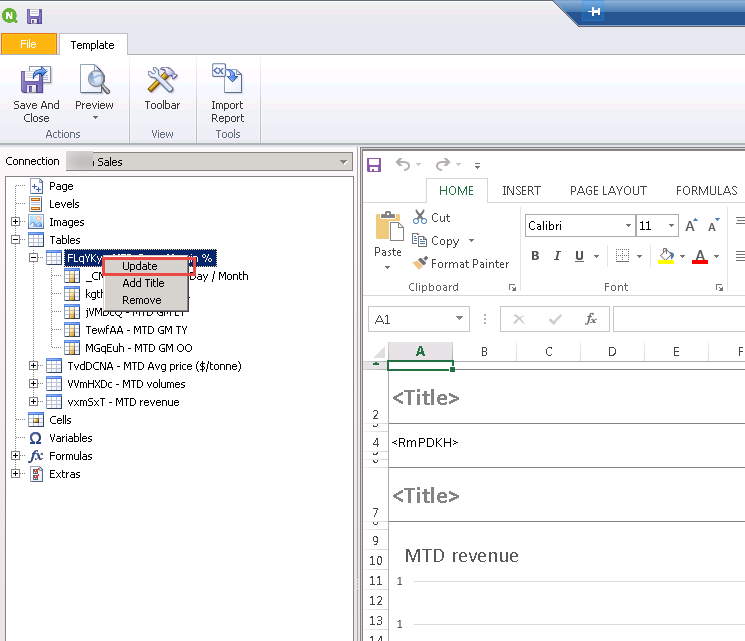
Task: Click Cut in the Clipboard group
Action: coord(431,218)
